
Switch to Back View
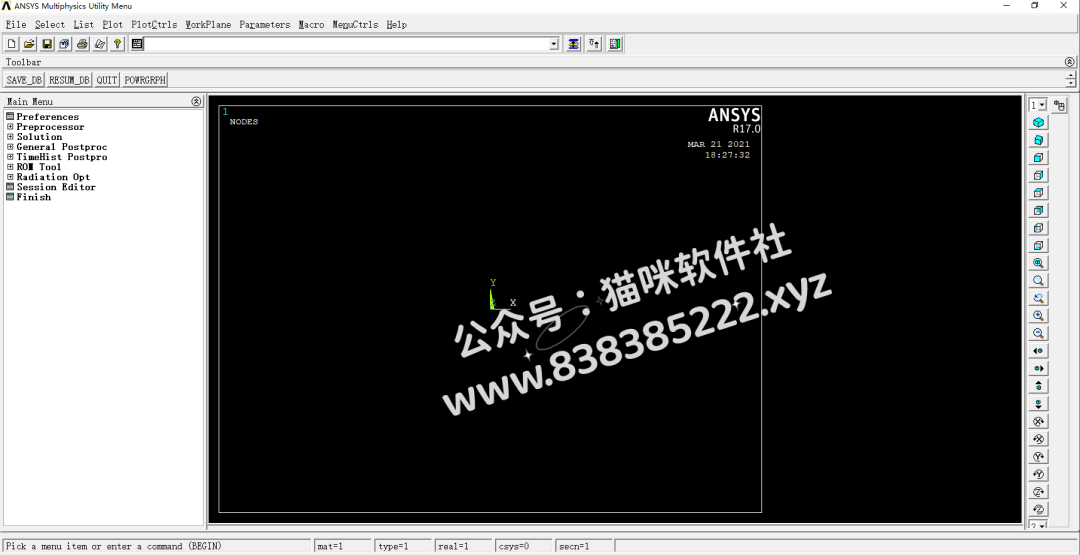tap(1039, 211)
